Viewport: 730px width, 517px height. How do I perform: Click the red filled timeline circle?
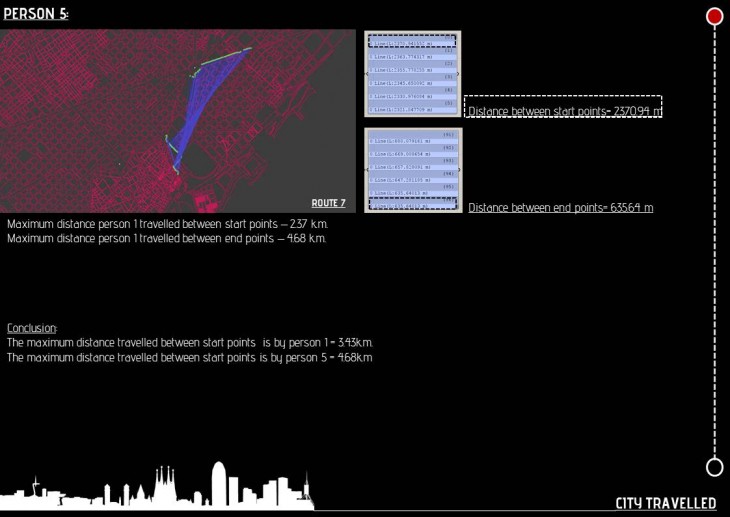pos(714,16)
